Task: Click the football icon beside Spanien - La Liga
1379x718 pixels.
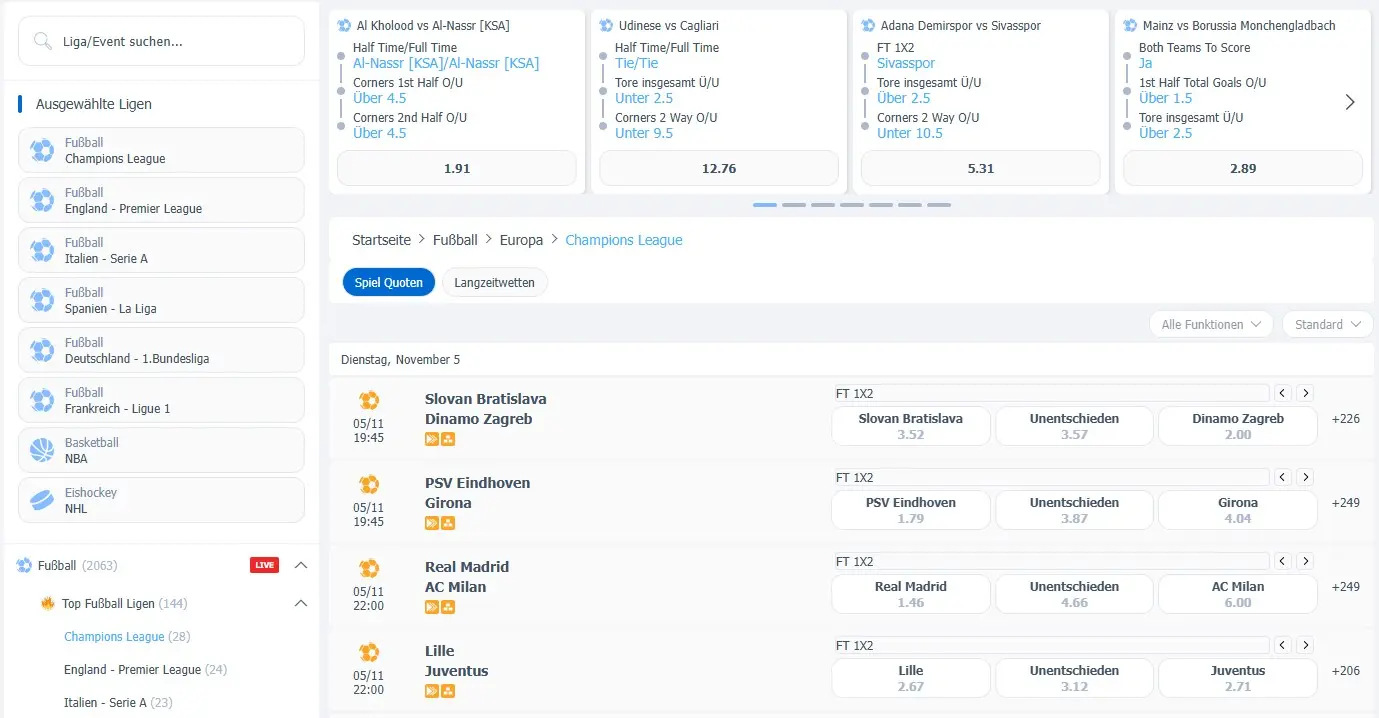Action: pyautogui.click(x=42, y=300)
